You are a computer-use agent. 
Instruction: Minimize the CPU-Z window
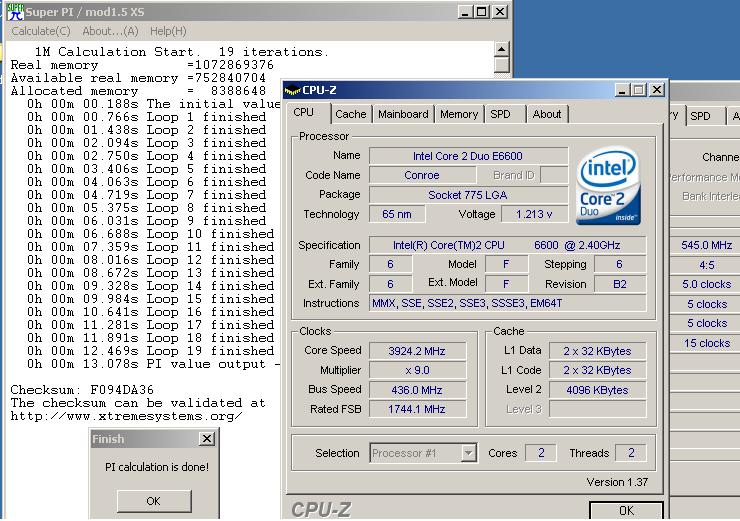click(x=622, y=90)
